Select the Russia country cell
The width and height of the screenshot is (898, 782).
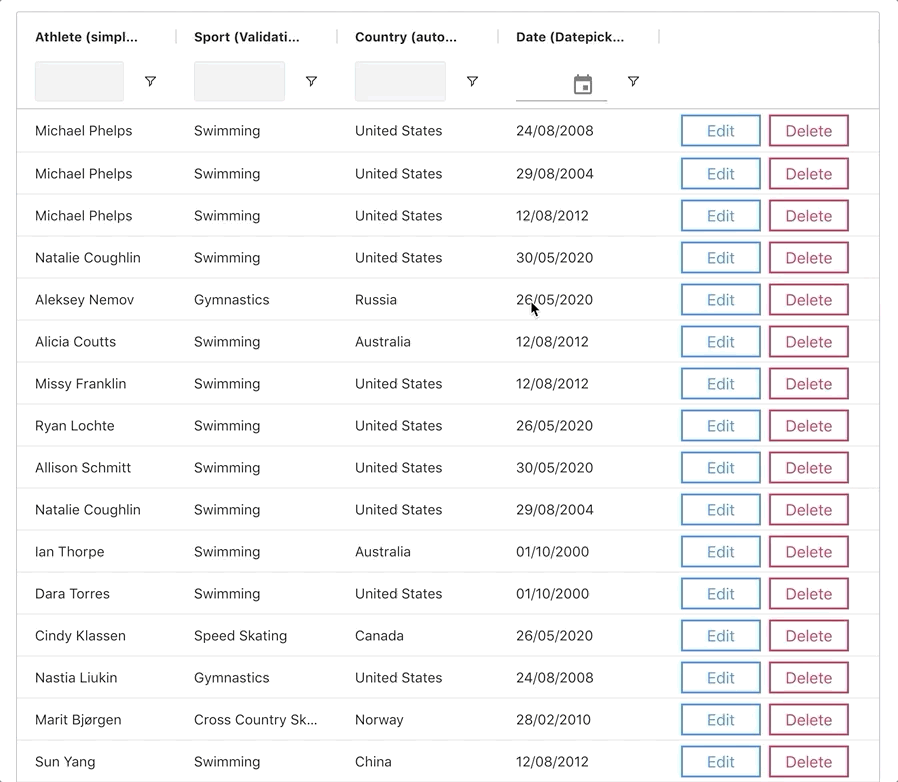point(376,300)
